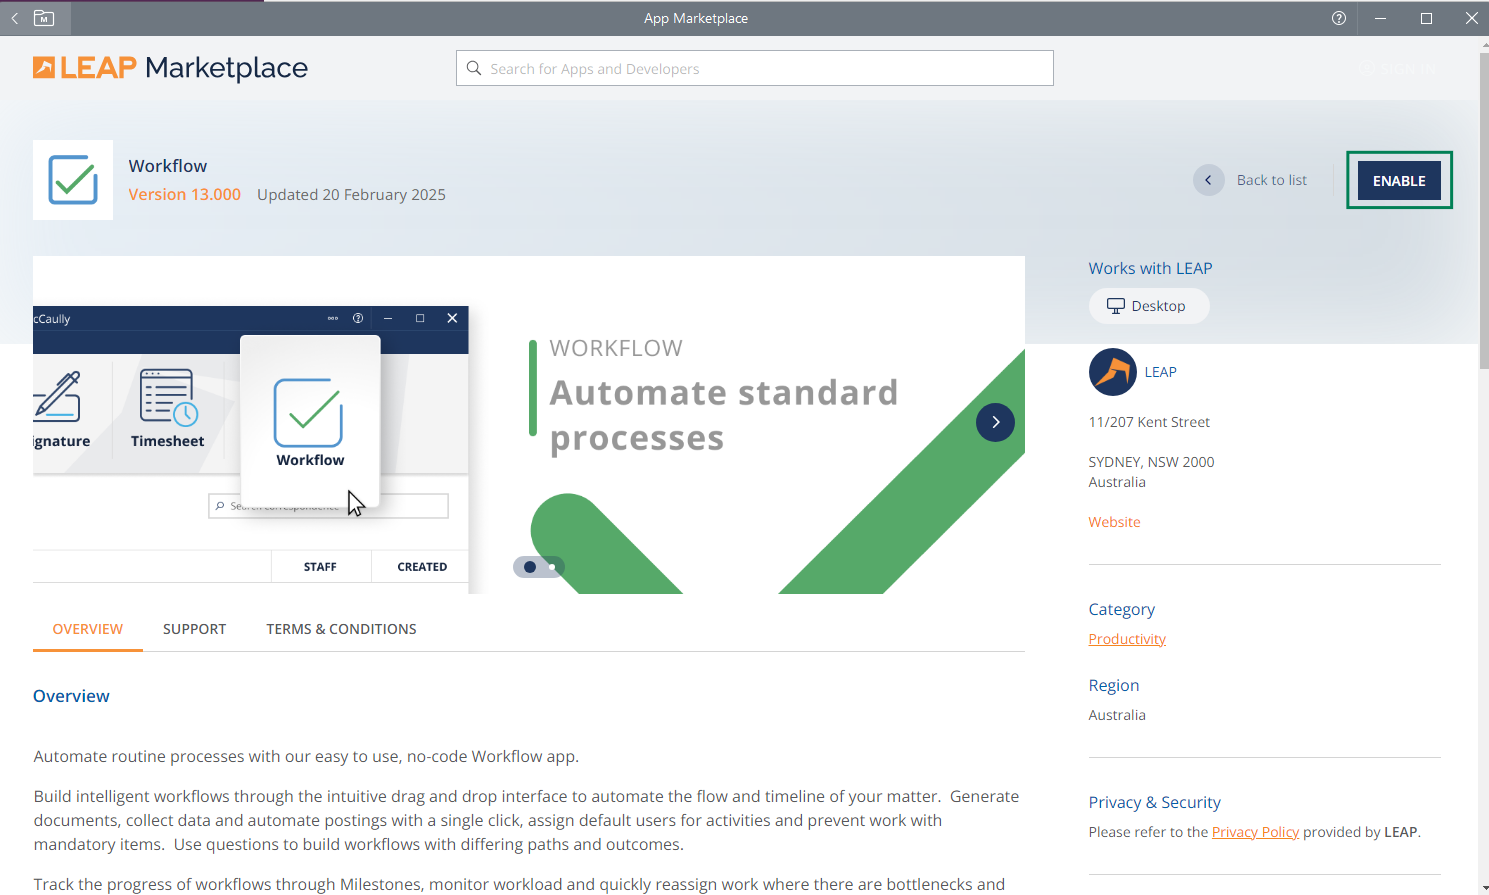The width and height of the screenshot is (1489, 895).
Task: Select the second carousel slide dot
Action: pos(552,567)
